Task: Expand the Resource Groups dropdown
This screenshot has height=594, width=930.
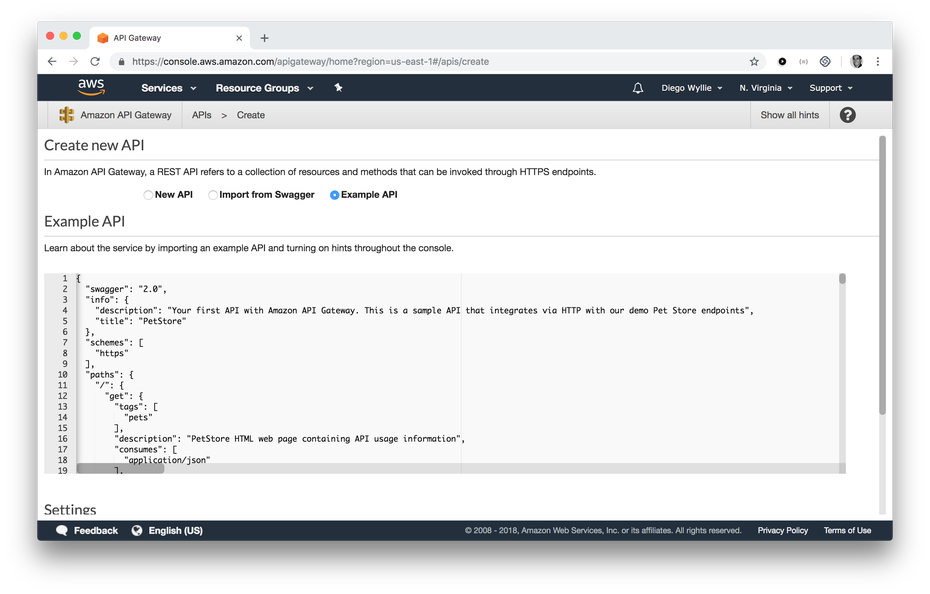Action: (264, 88)
